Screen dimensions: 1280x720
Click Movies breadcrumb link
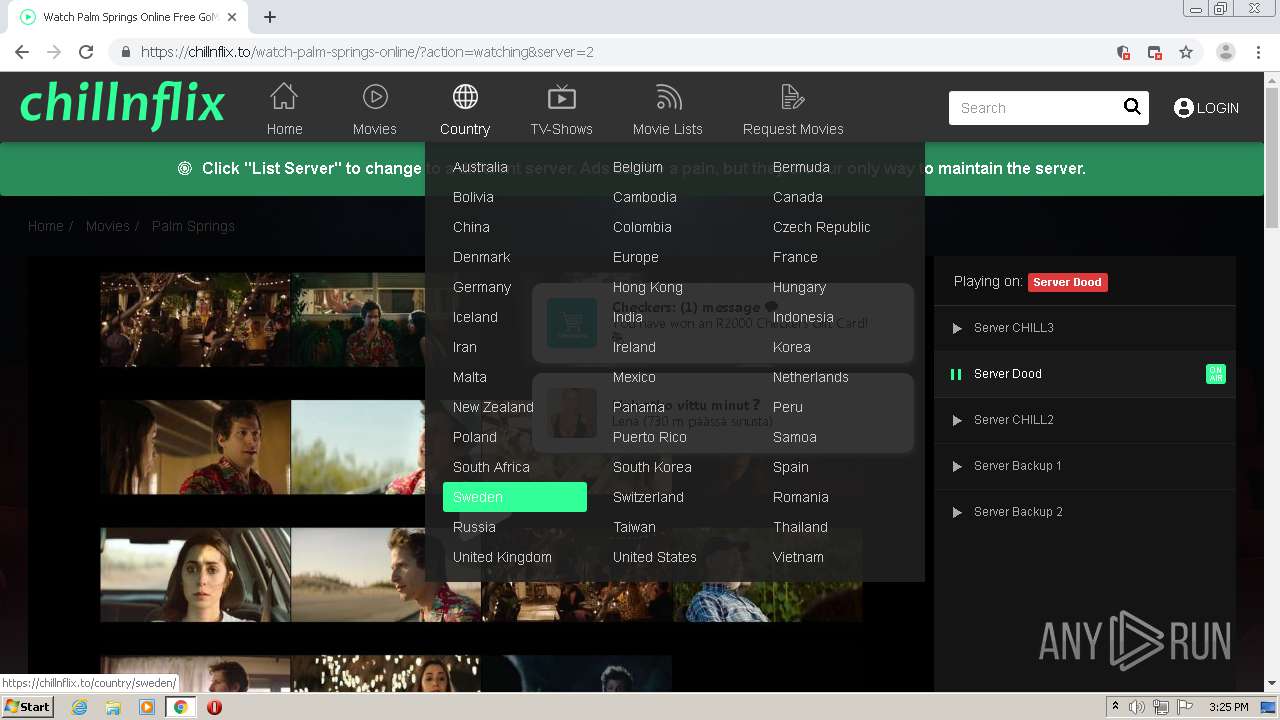108,226
